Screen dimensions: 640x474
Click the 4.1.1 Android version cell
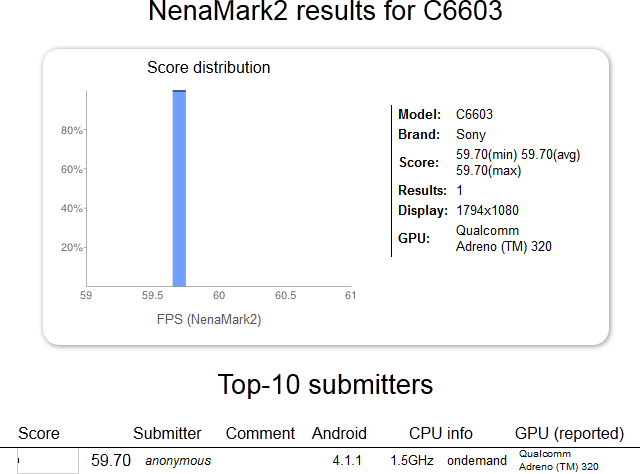click(347, 461)
